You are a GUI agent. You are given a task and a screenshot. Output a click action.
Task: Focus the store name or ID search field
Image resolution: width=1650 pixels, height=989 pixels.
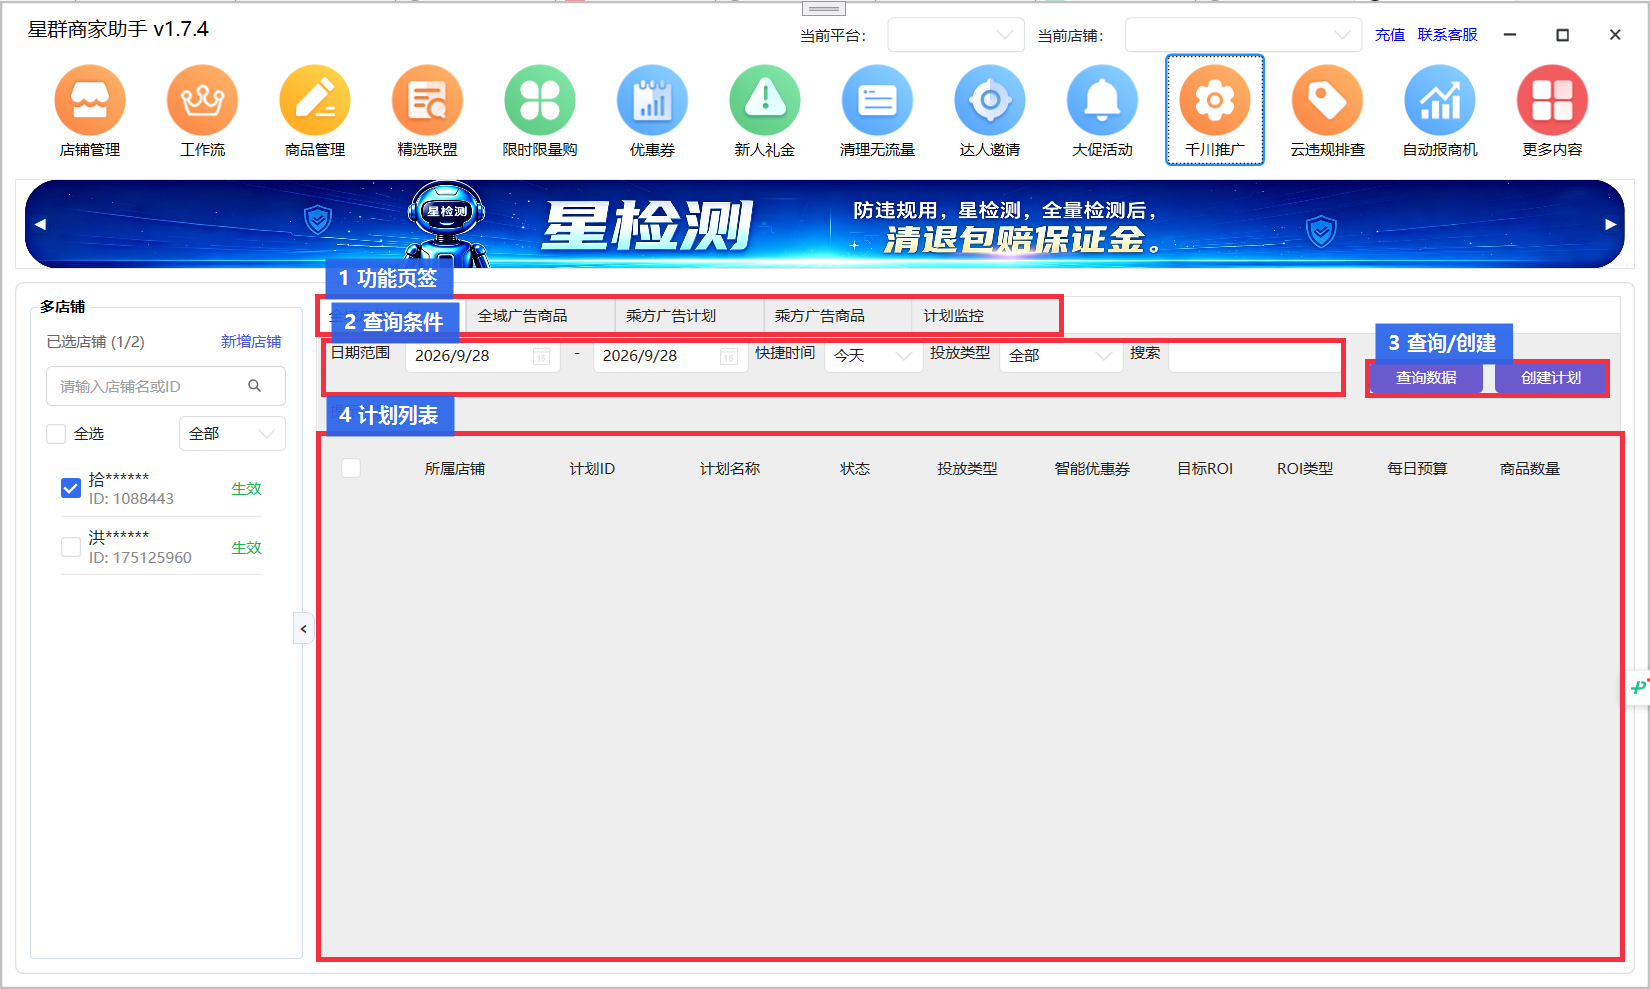coord(166,386)
